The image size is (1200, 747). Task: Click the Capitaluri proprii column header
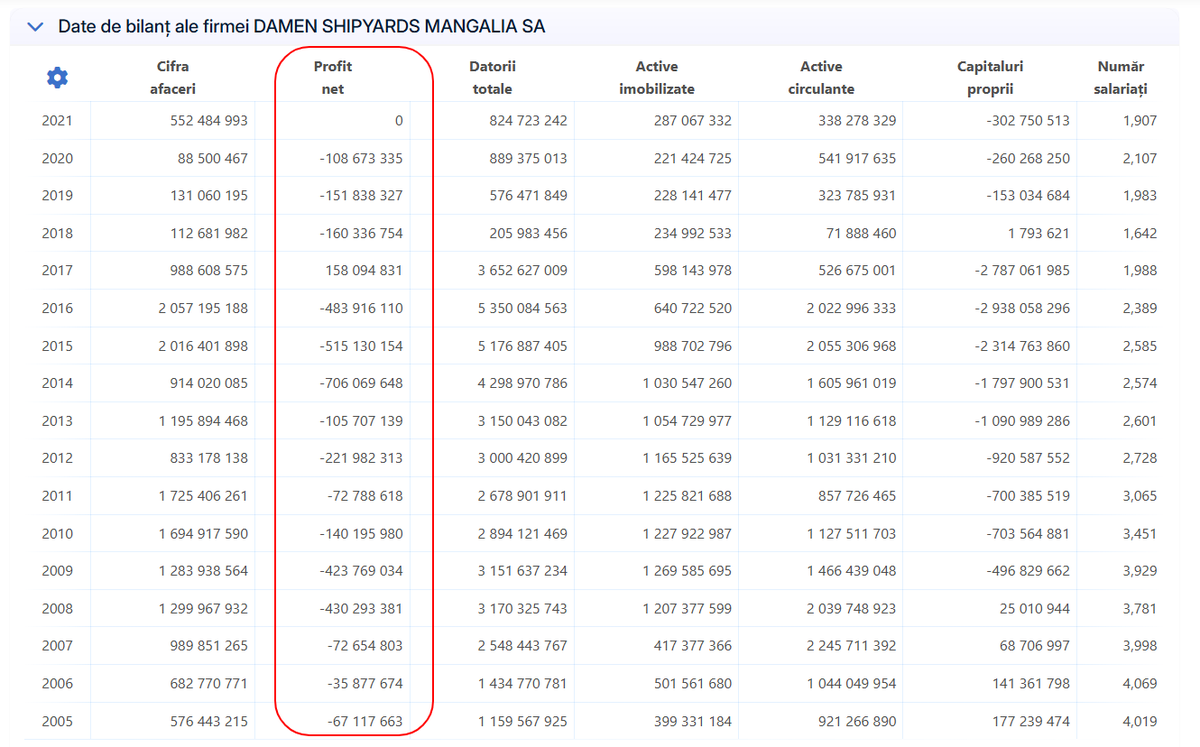pos(990,77)
